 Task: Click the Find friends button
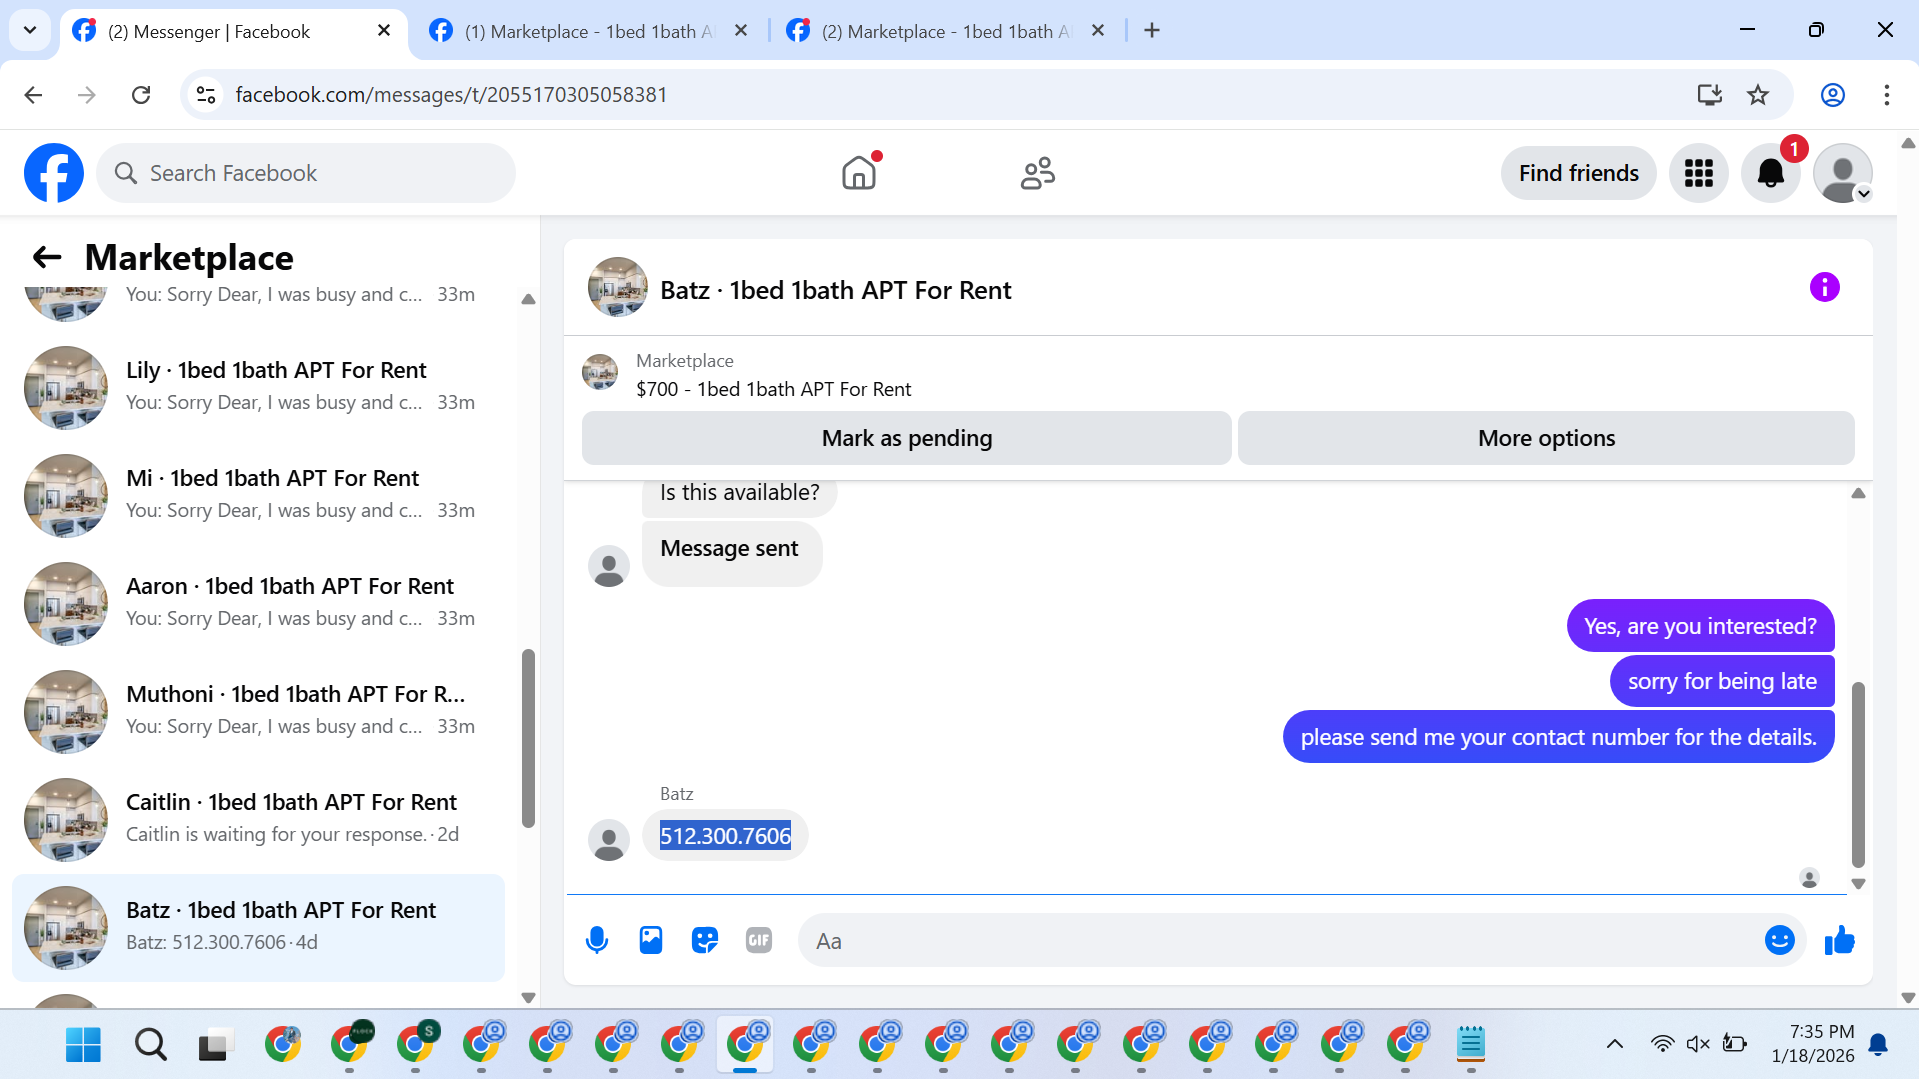[1578, 173]
